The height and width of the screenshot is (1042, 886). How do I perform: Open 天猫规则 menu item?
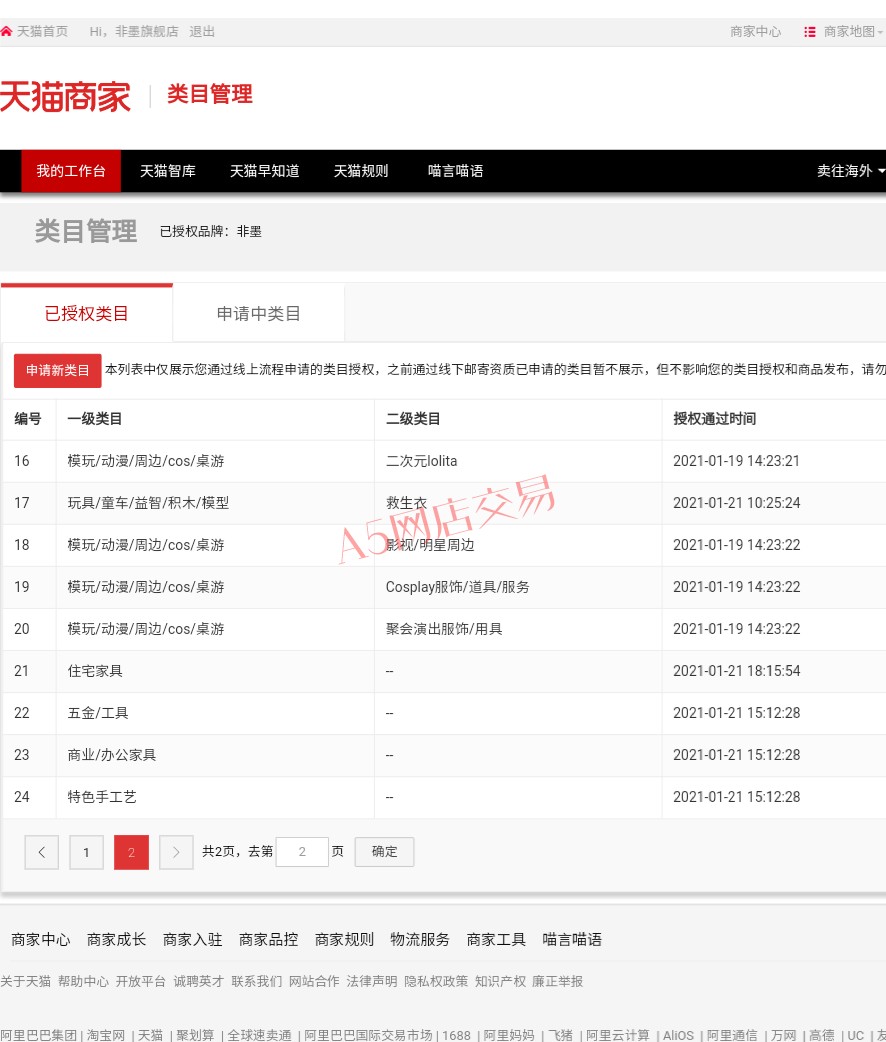tap(361, 171)
